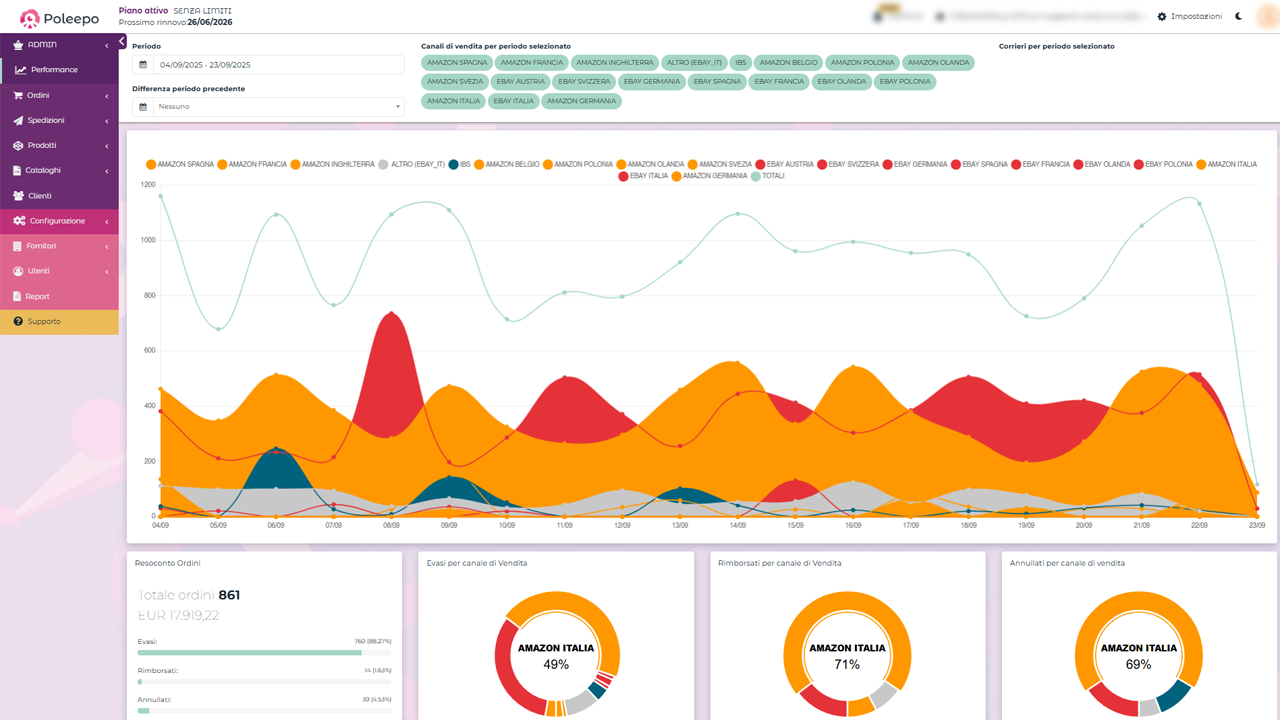Click the IBS dark teal legend swatch
This screenshot has height=720, width=1280.
tap(453, 164)
